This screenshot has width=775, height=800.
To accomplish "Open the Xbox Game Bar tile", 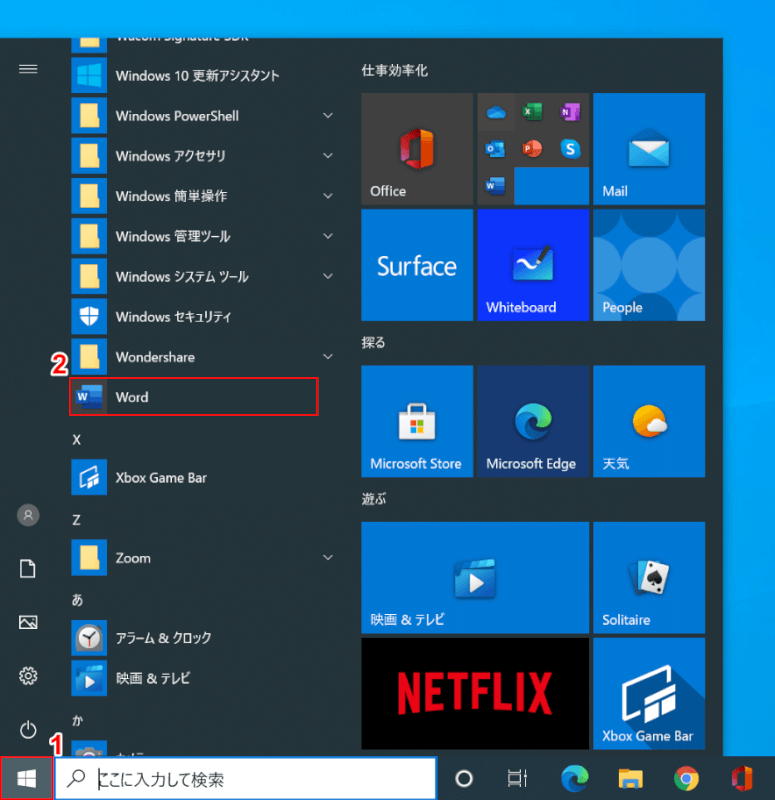I will coord(649,693).
